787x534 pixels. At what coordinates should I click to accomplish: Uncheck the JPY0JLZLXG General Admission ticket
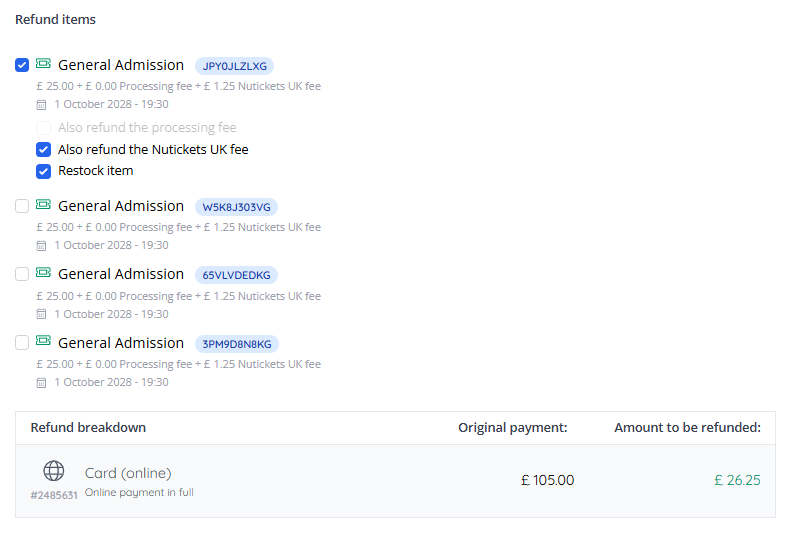[22, 66]
